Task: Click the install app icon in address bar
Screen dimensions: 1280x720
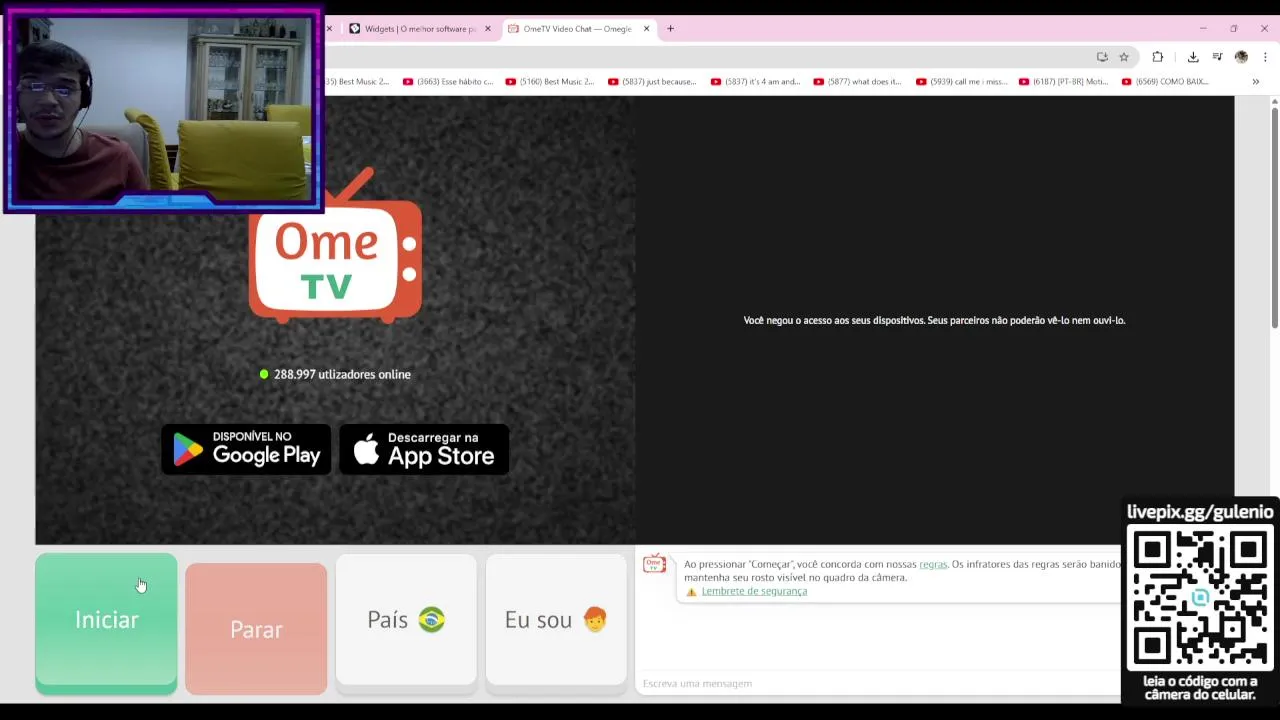Action: (x=1102, y=57)
